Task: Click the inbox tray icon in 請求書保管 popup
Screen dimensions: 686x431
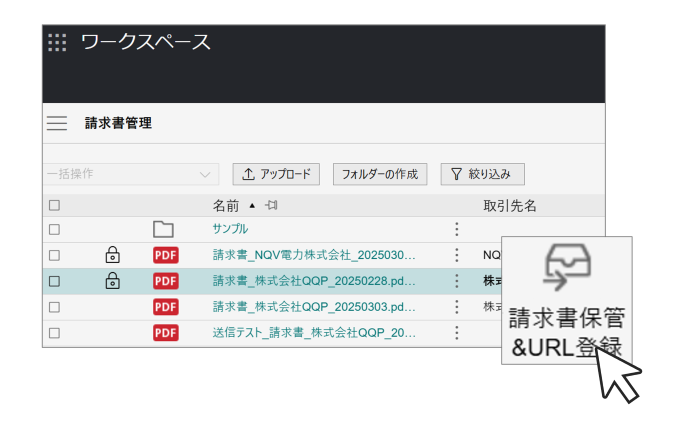Action: [567, 267]
